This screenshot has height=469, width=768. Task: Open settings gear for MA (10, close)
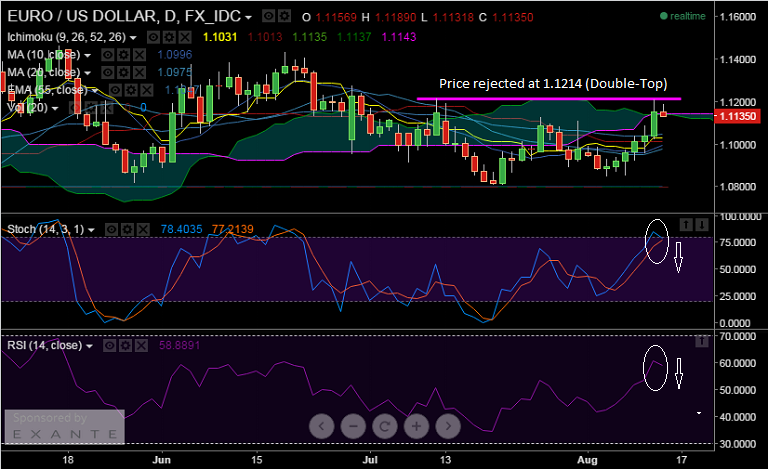pyautogui.click(x=123, y=55)
